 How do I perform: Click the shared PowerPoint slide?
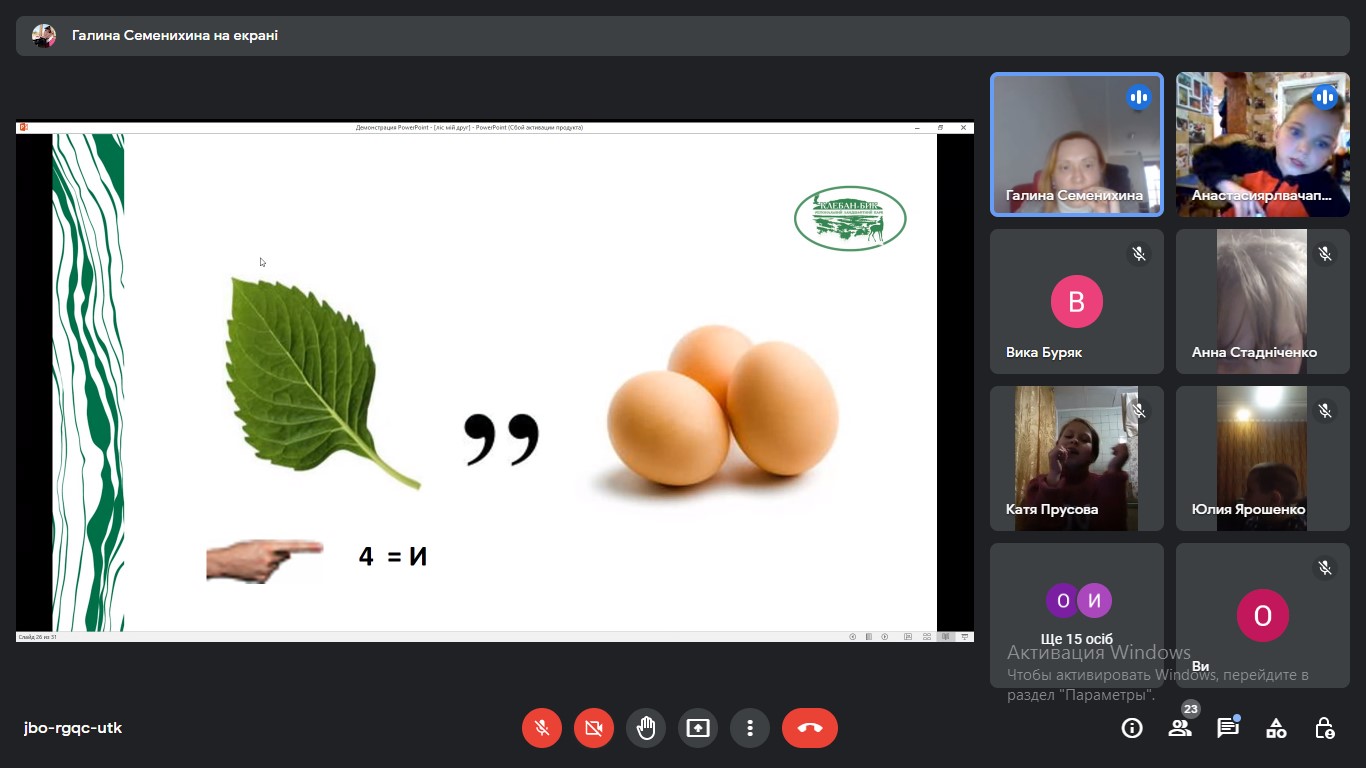click(494, 382)
